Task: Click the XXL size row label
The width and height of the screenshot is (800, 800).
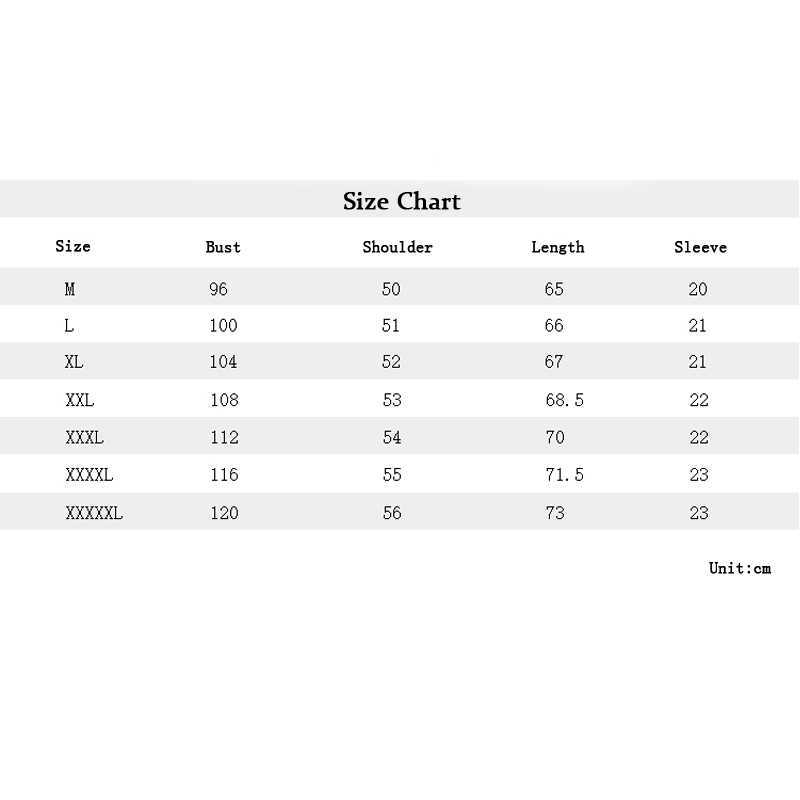Action: 79,400
